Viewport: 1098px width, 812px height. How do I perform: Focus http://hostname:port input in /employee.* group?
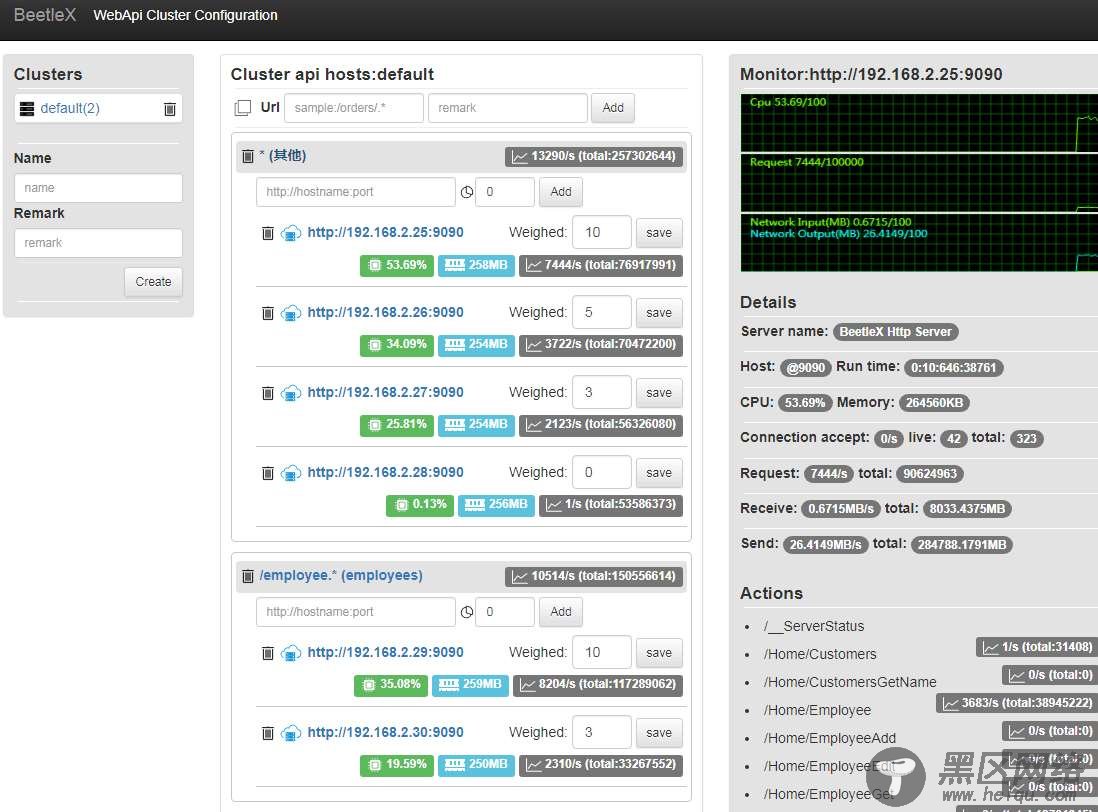(x=356, y=612)
